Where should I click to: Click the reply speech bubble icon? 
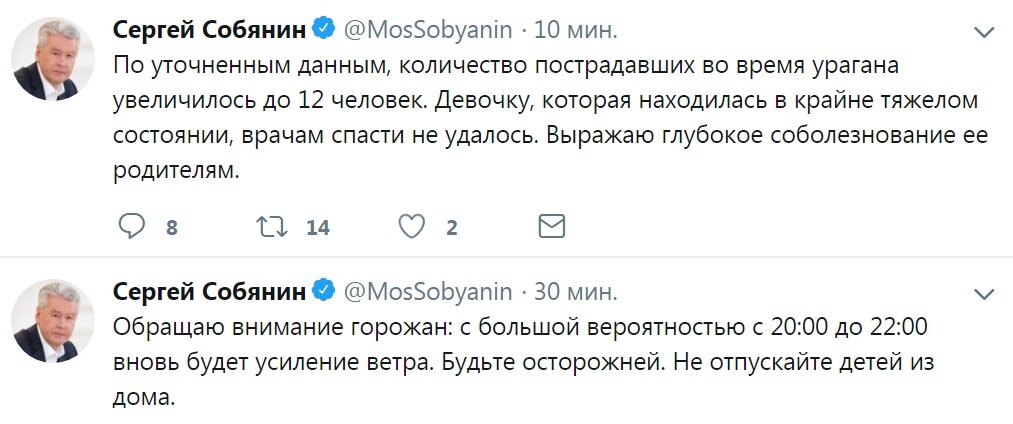point(133,227)
